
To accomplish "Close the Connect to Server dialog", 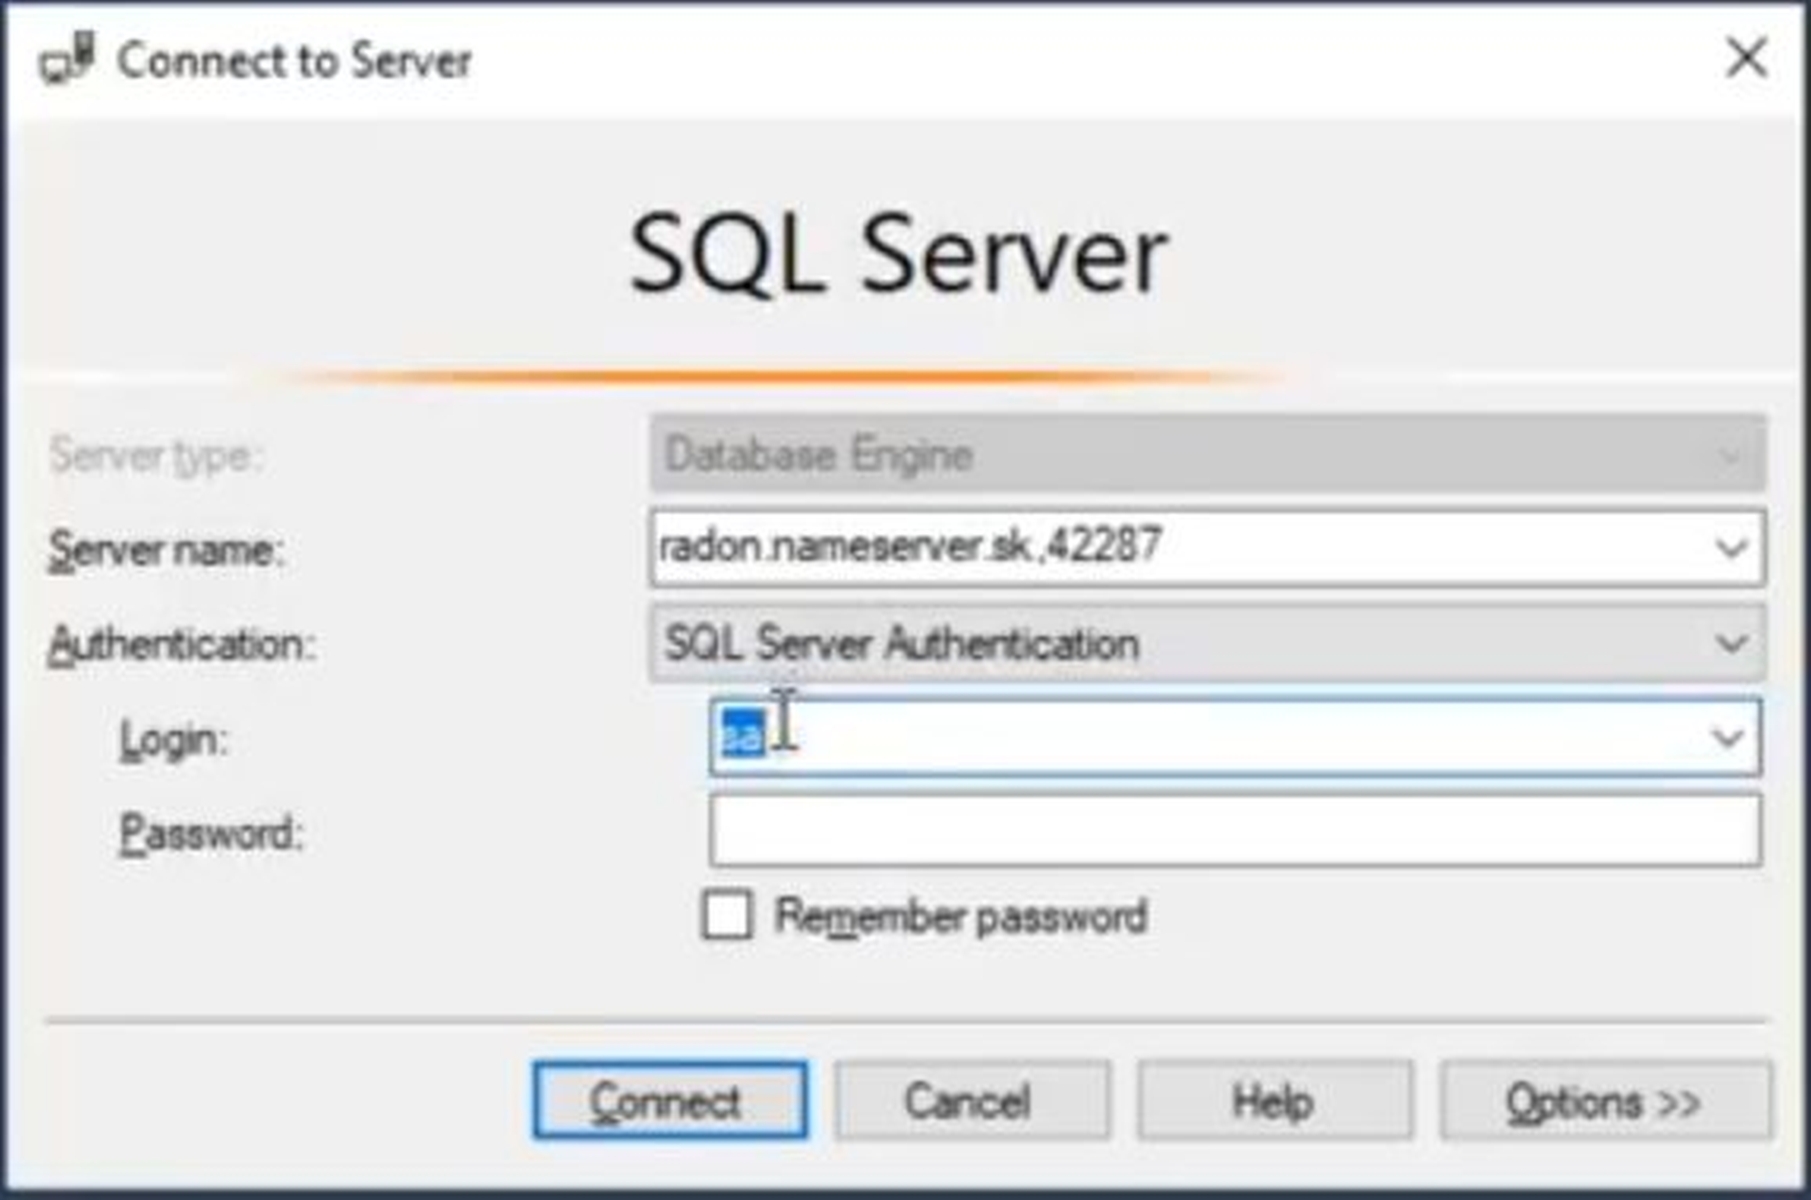I will coord(1746,58).
